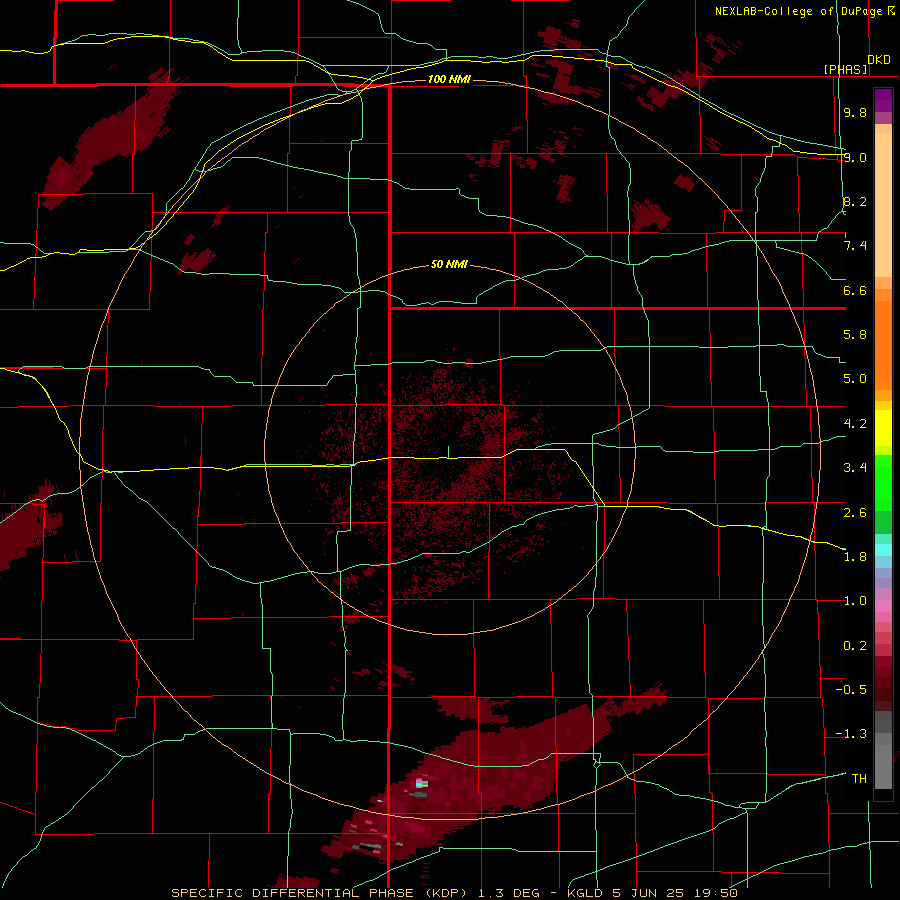The height and width of the screenshot is (900, 900).
Task: Click the 5.8 scale value
Action: [x=855, y=335]
